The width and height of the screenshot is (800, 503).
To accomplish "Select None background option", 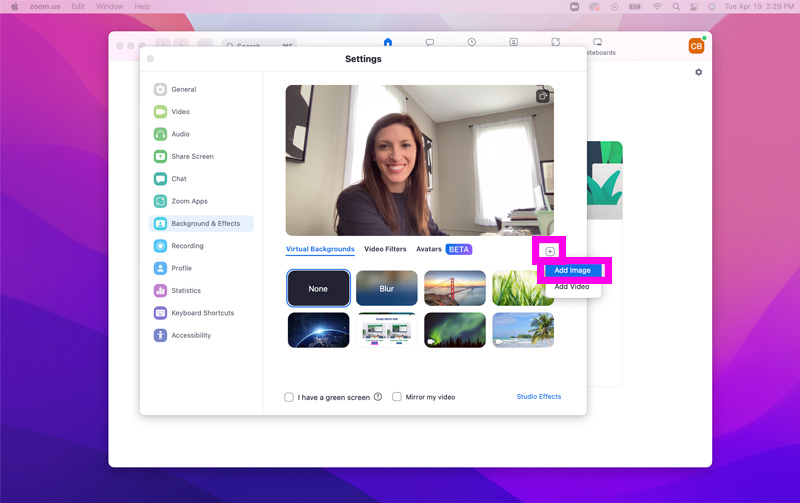I will click(318, 288).
